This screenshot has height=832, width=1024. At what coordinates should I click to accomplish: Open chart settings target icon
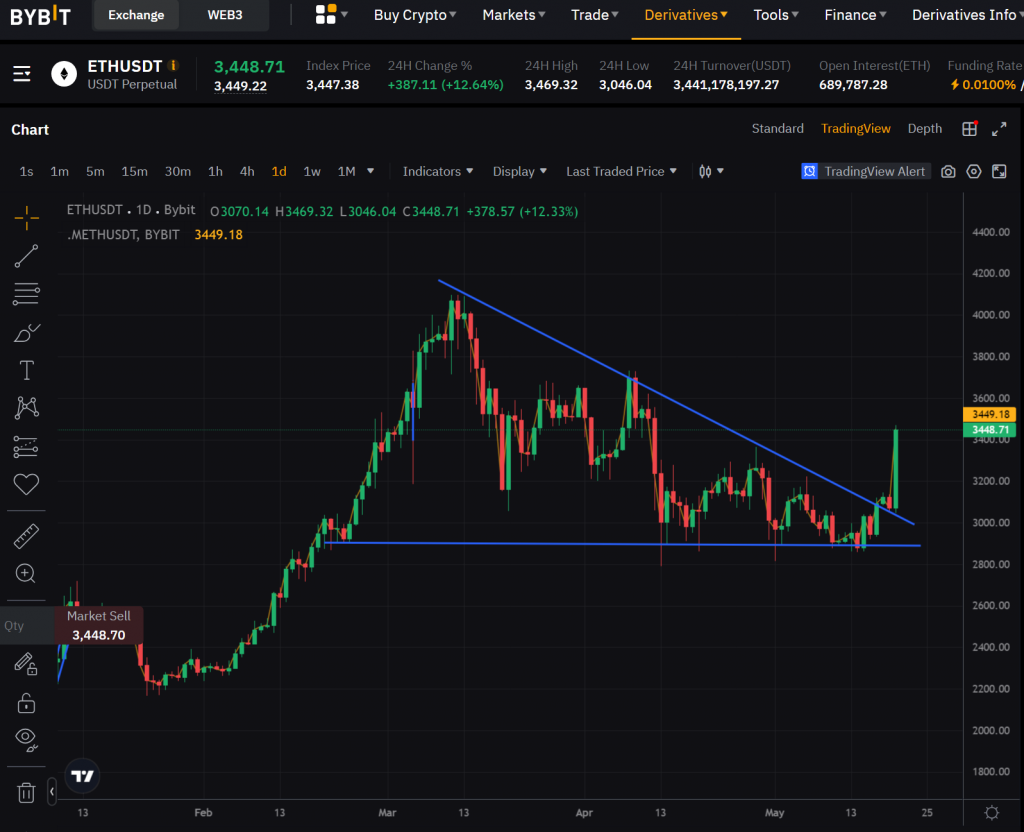973,172
